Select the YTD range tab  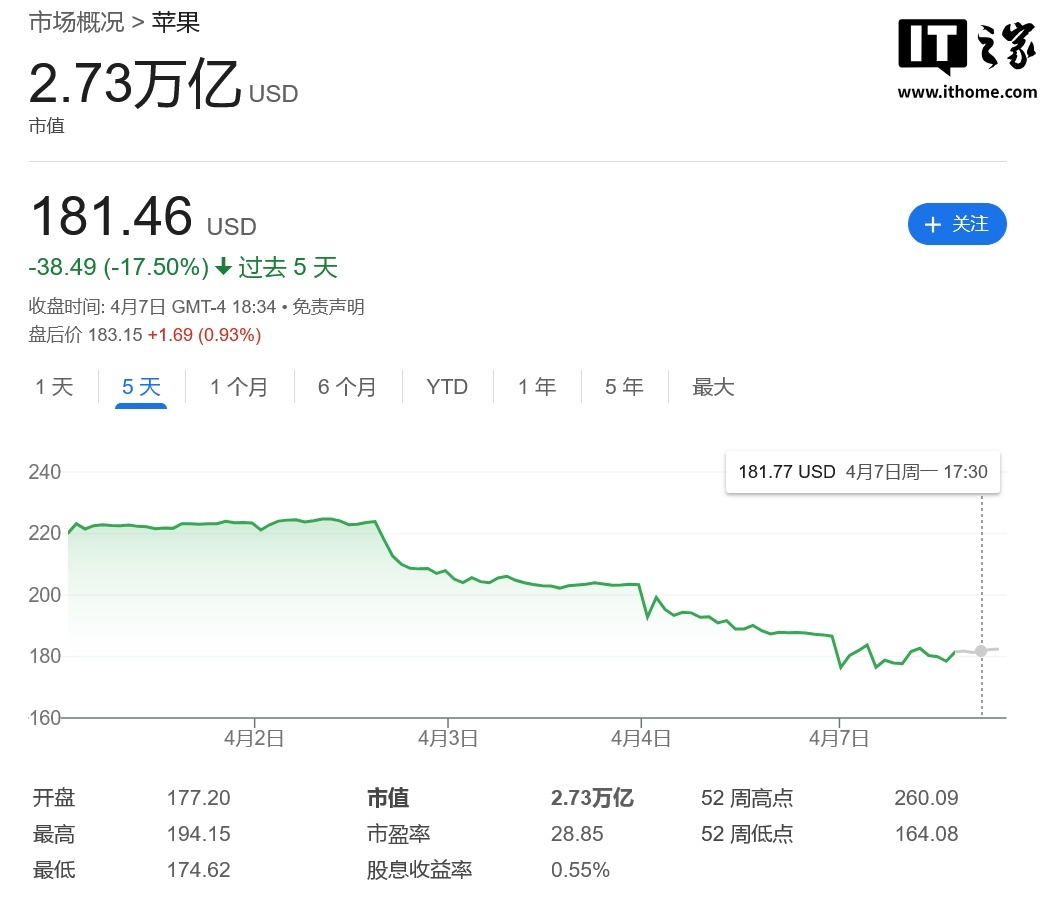tap(446, 386)
